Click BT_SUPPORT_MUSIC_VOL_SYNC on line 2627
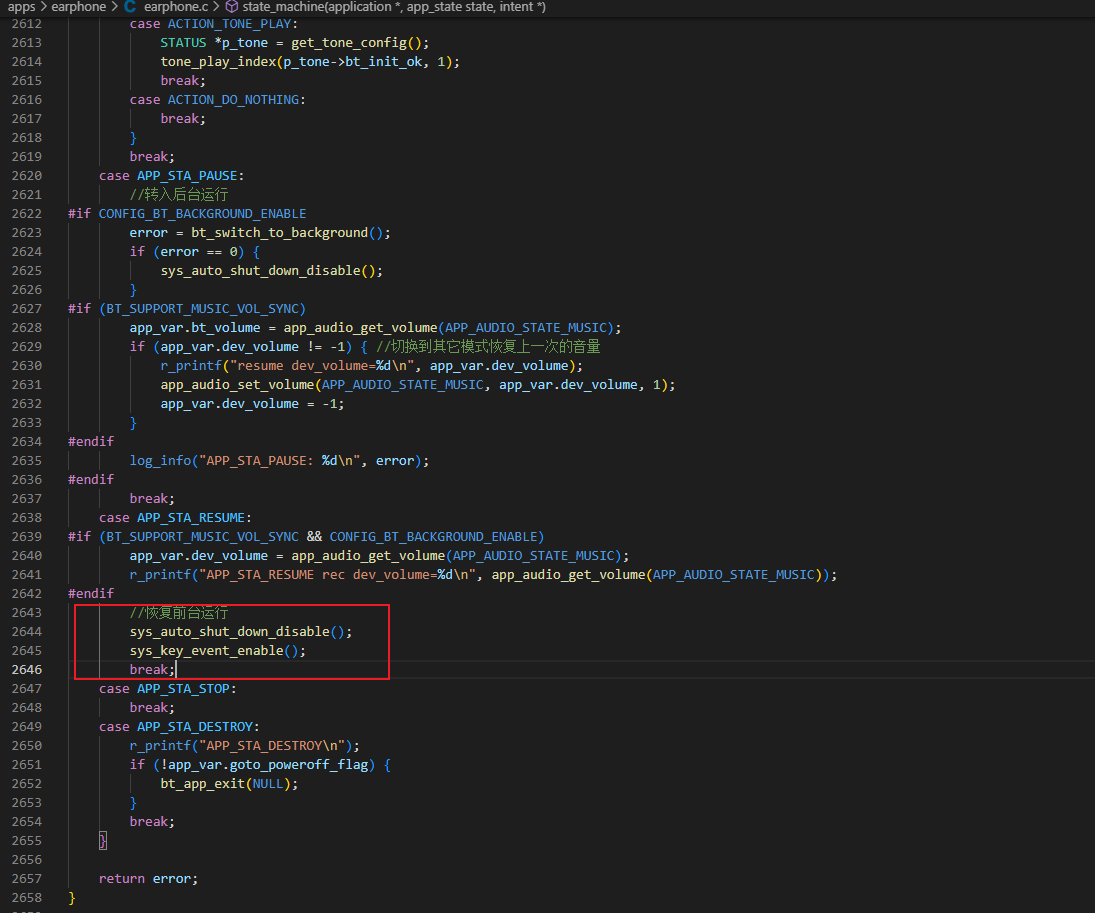 click(x=203, y=308)
